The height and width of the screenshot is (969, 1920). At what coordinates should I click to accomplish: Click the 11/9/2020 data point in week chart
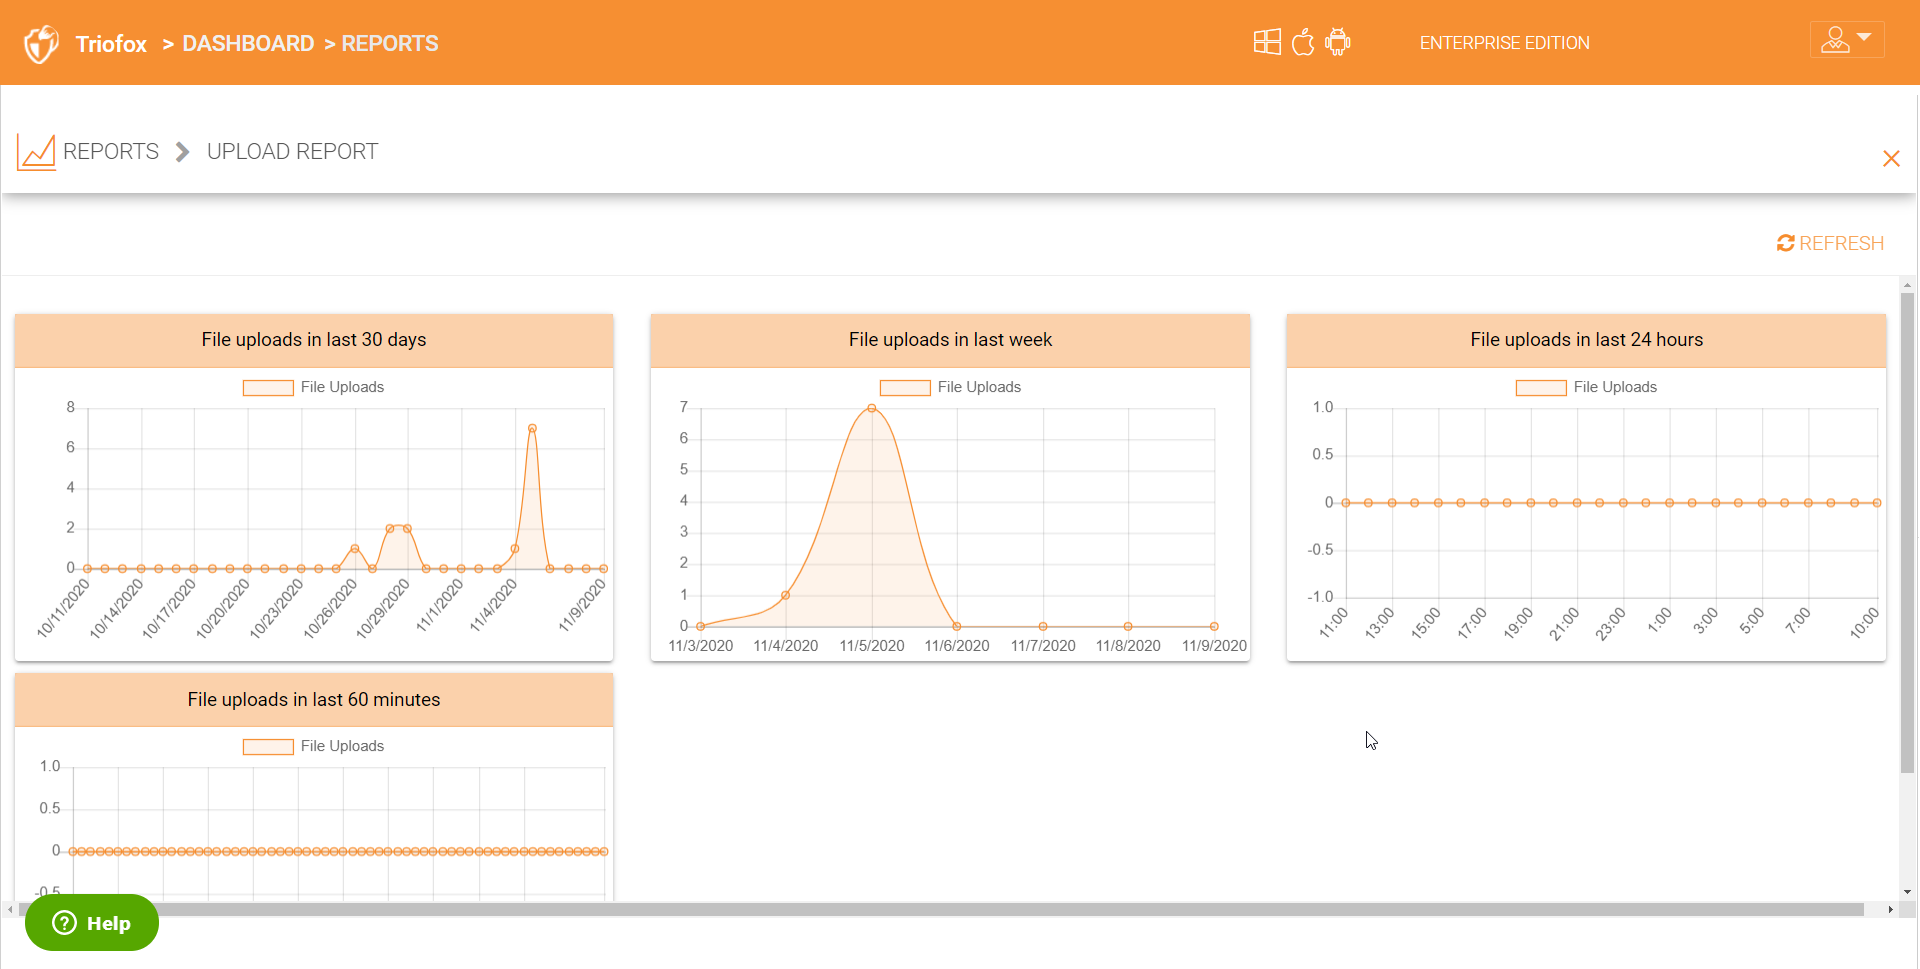coord(1214,626)
